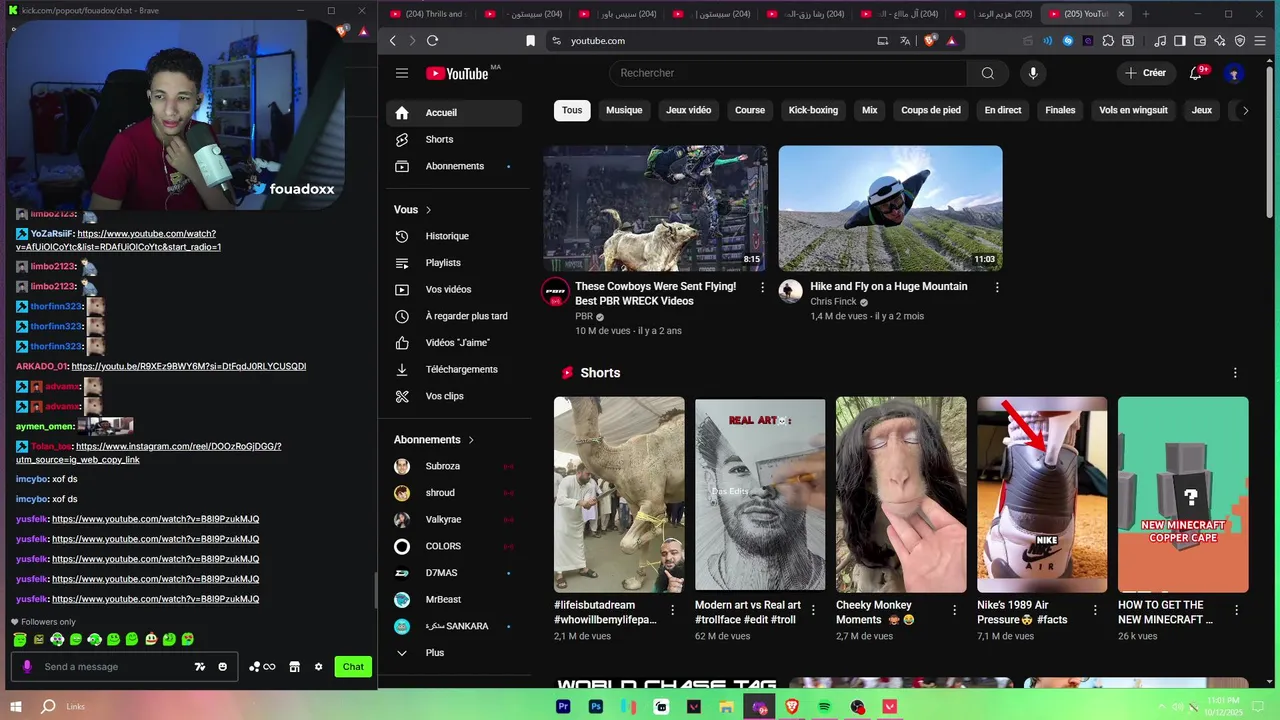Screen dimensions: 1280x720
Task: Open ARKADO_01's youtu.be link in chat
Action: click(x=189, y=366)
